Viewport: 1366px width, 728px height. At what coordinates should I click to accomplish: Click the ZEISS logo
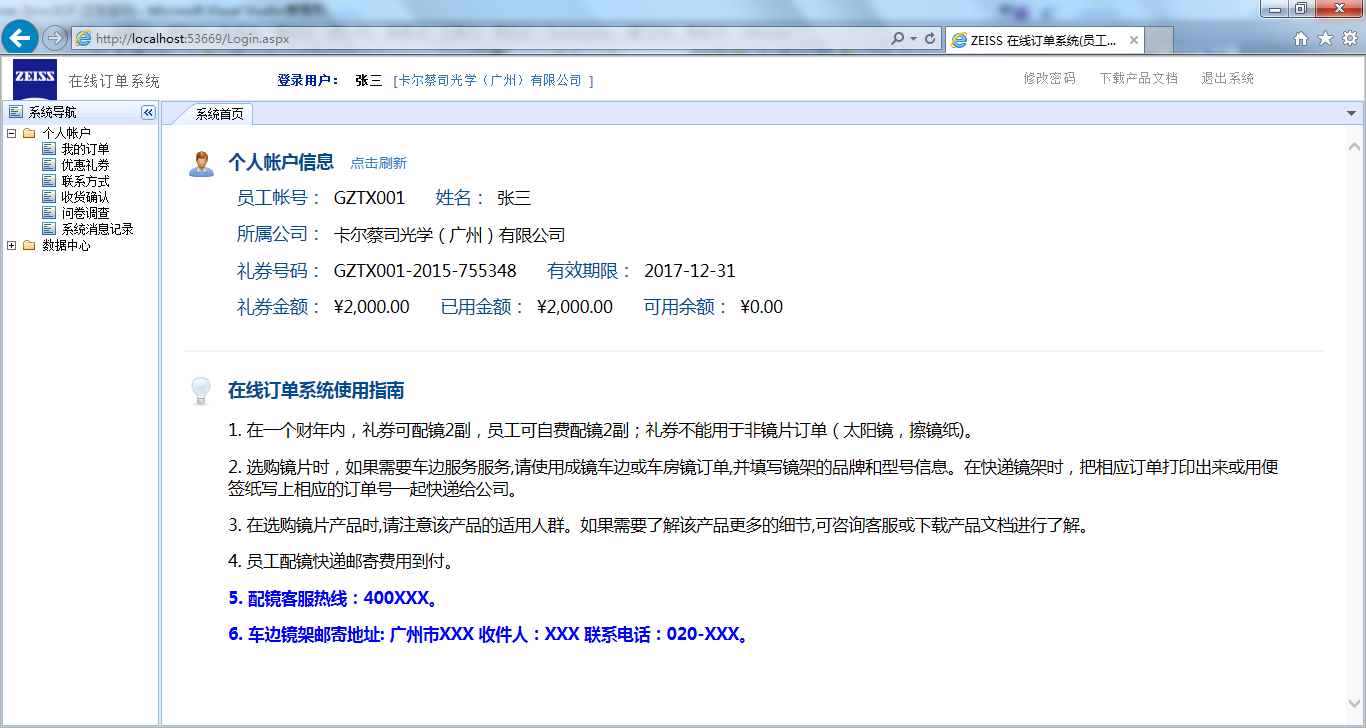click(35, 79)
